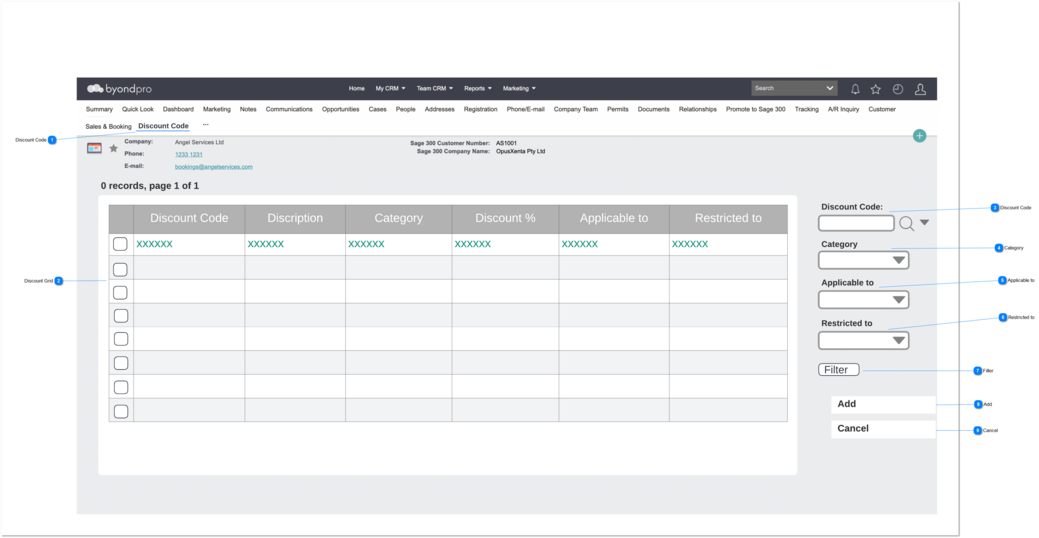1039x538 pixels.
Task: Click the Add button
Action: point(883,404)
